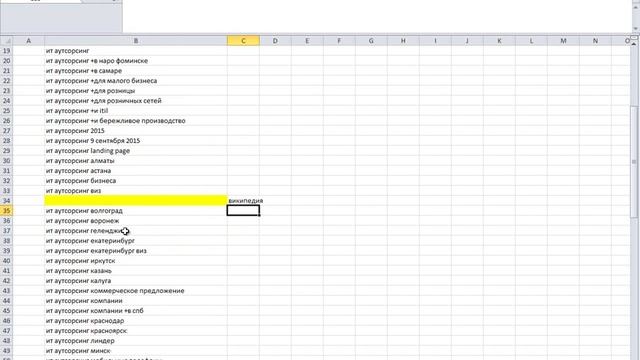Select column F header
The width and height of the screenshot is (640, 360).
(339, 41)
